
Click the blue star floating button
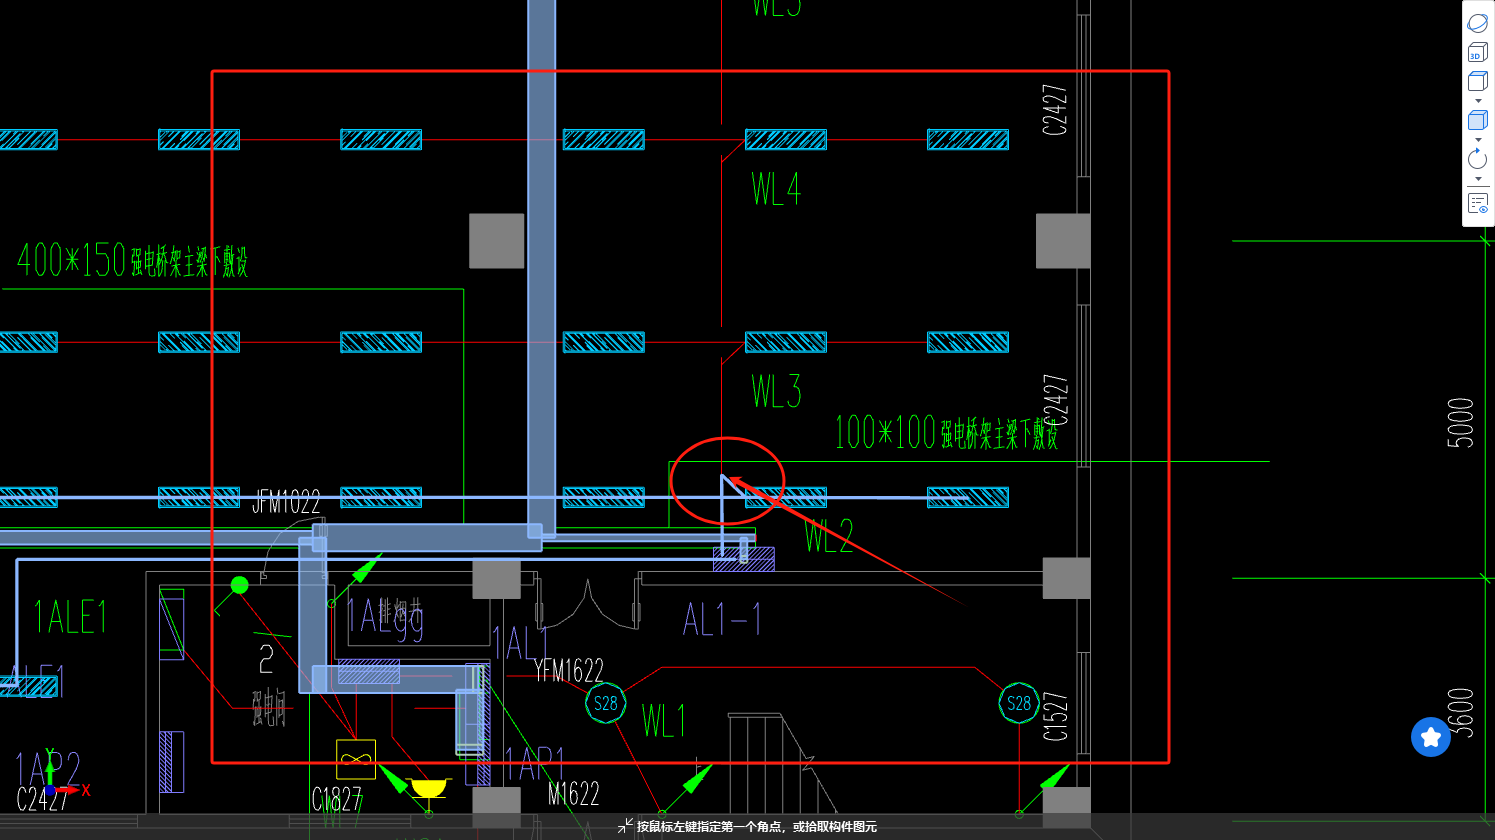coord(1431,737)
